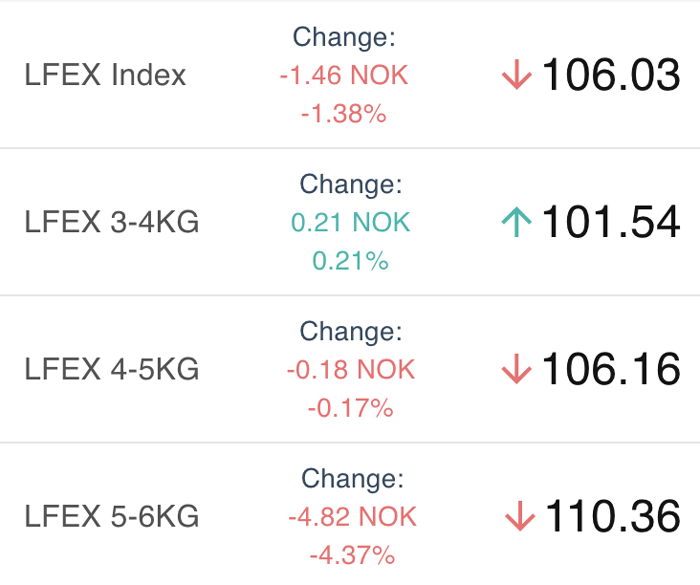Click the 0.21 NOK change figure
The image size is (700, 585).
(x=350, y=222)
